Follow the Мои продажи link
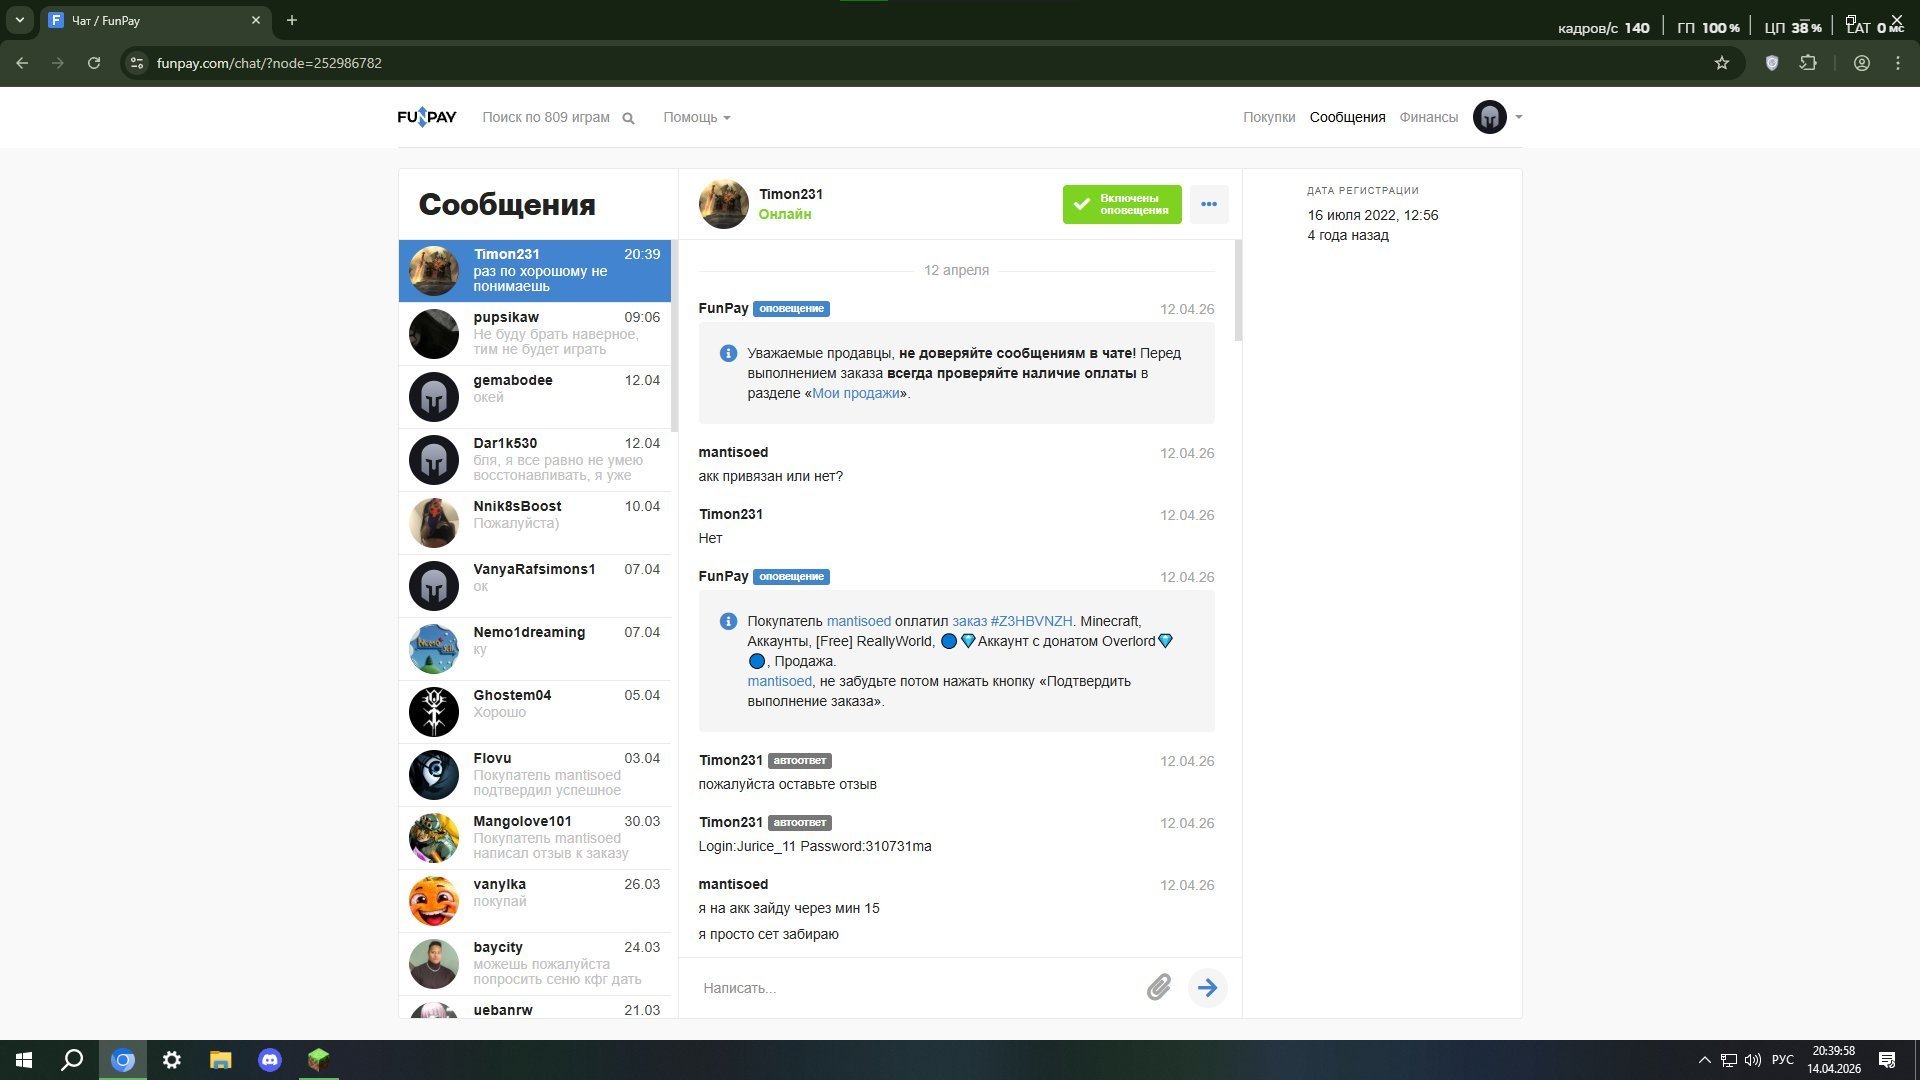Screen dimensions: 1920x1080 [x=856, y=393]
